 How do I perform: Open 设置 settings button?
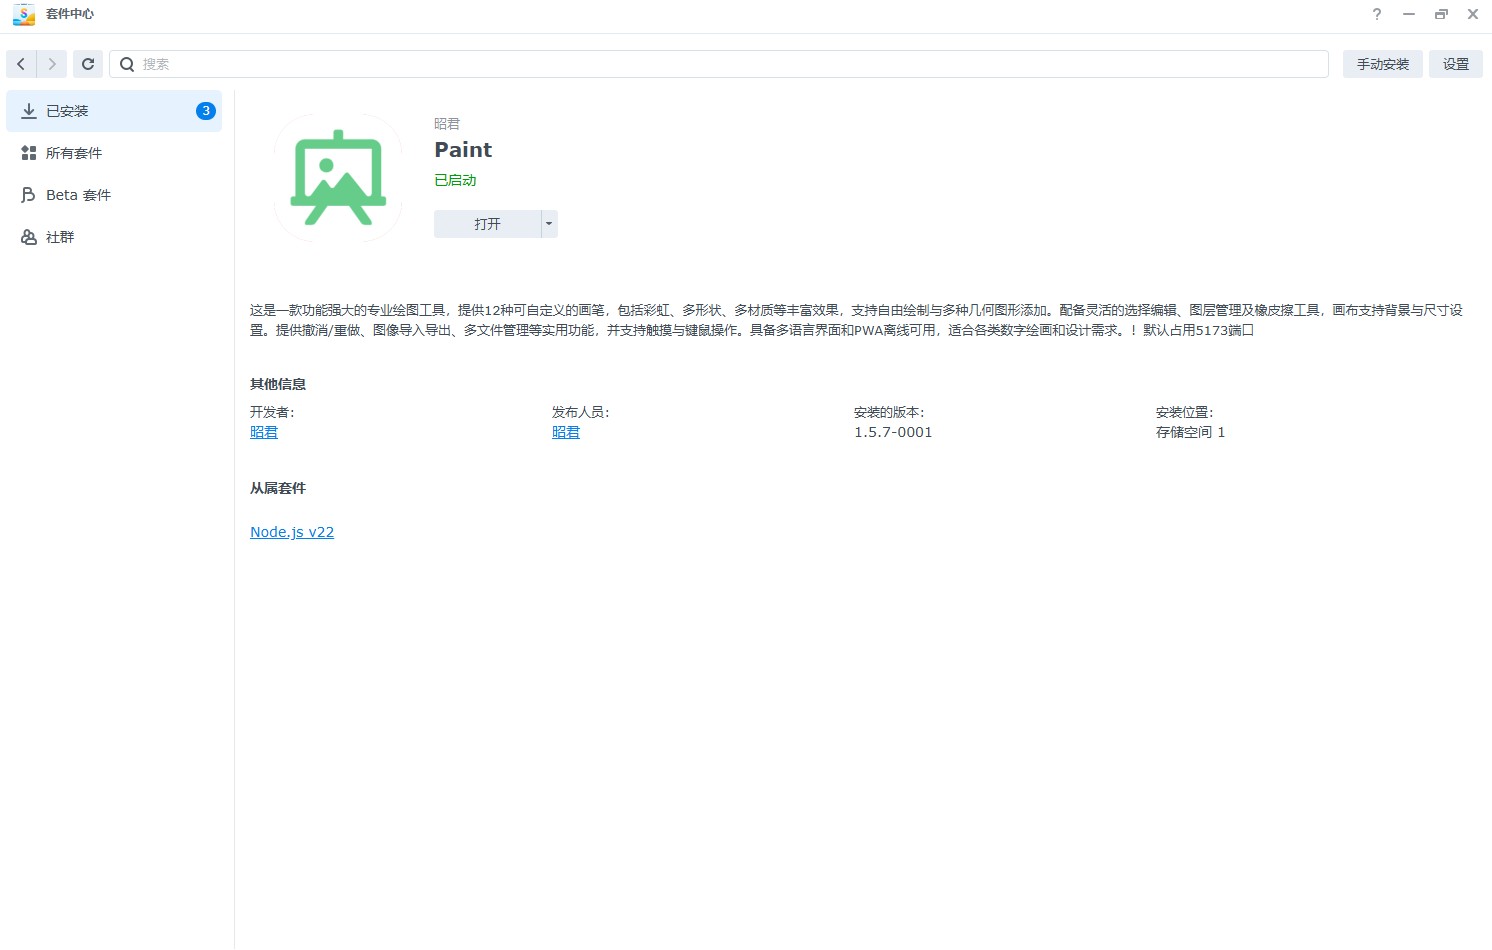(x=1455, y=64)
